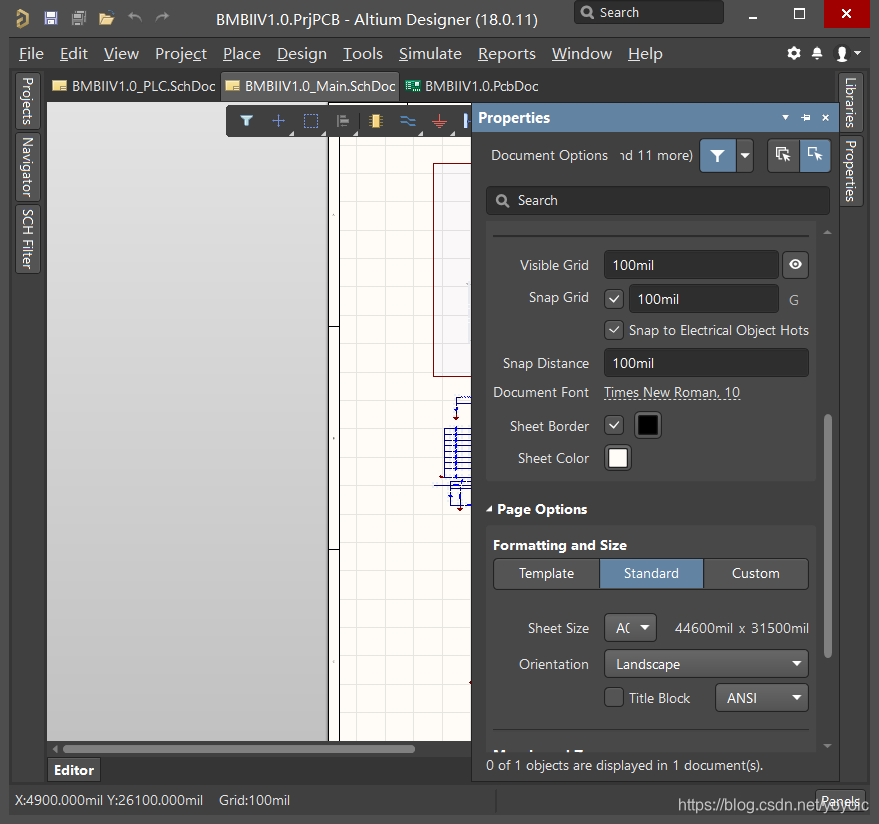Open a project with the folder icon
The height and width of the screenshot is (824, 879).
coord(107,18)
